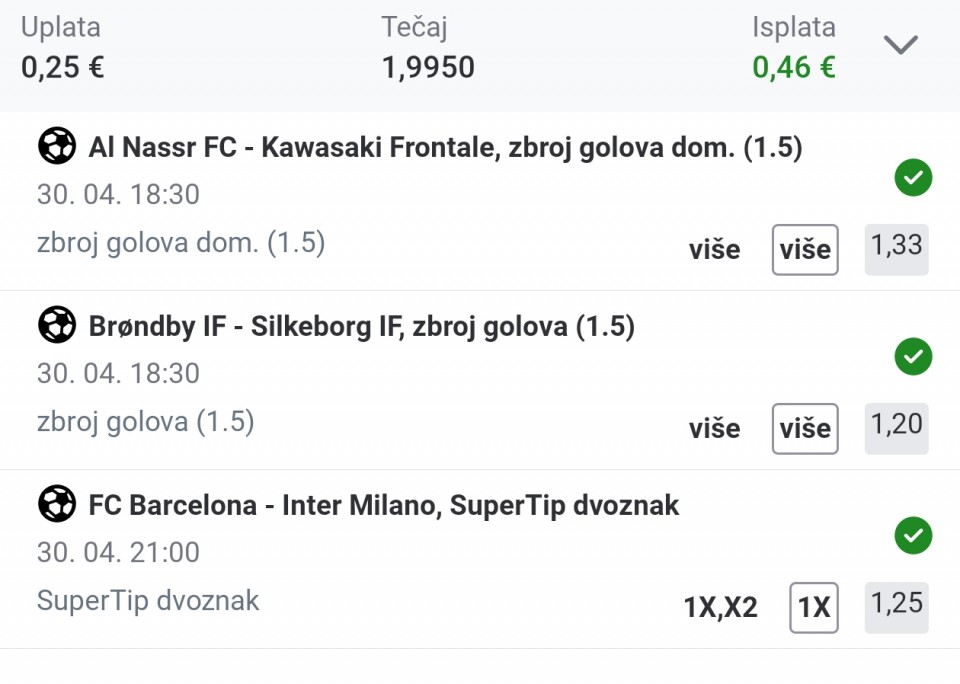This screenshot has height=684, width=960.
Task: Click the Tečaj value 1,9950
Action: click(x=428, y=67)
